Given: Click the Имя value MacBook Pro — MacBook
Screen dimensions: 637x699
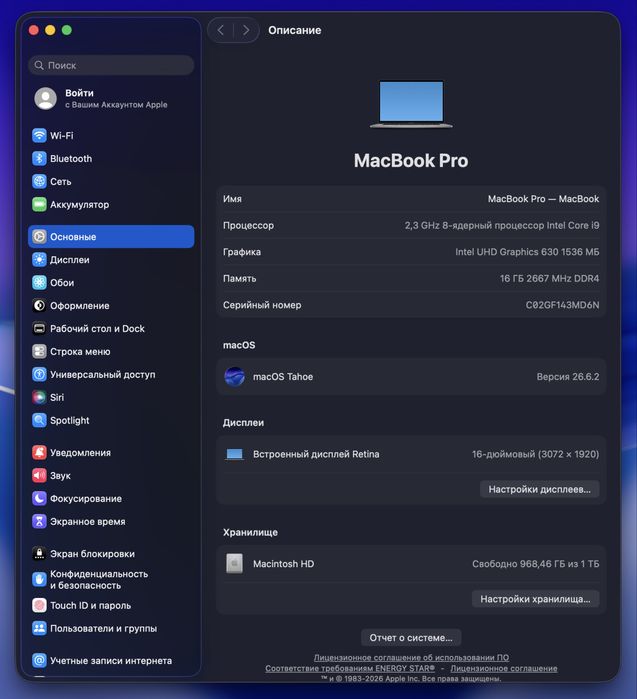Looking at the screenshot, I should pos(543,199).
